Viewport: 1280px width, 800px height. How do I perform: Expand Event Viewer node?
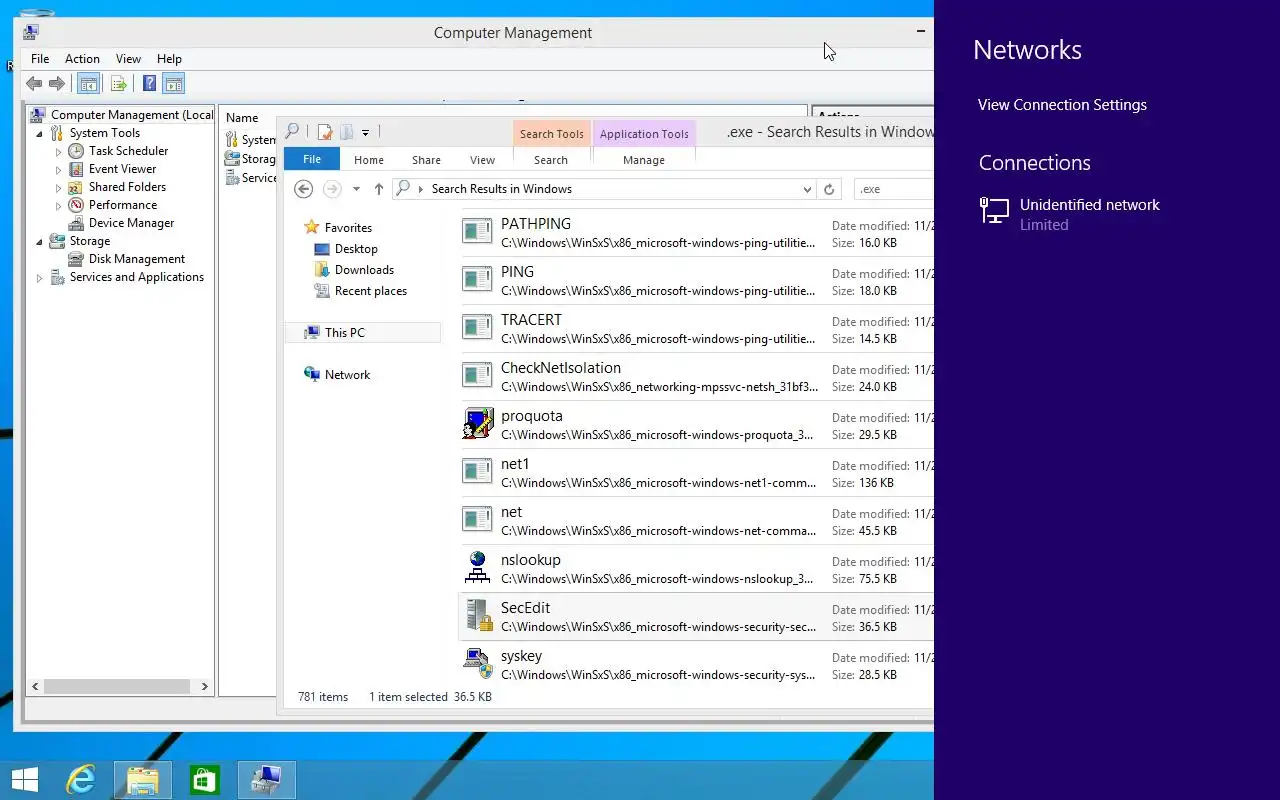click(x=59, y=170)
